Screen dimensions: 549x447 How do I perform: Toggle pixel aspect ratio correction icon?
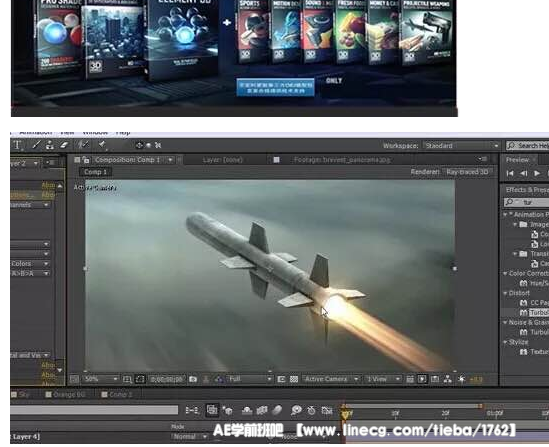(x=410, y=379)
